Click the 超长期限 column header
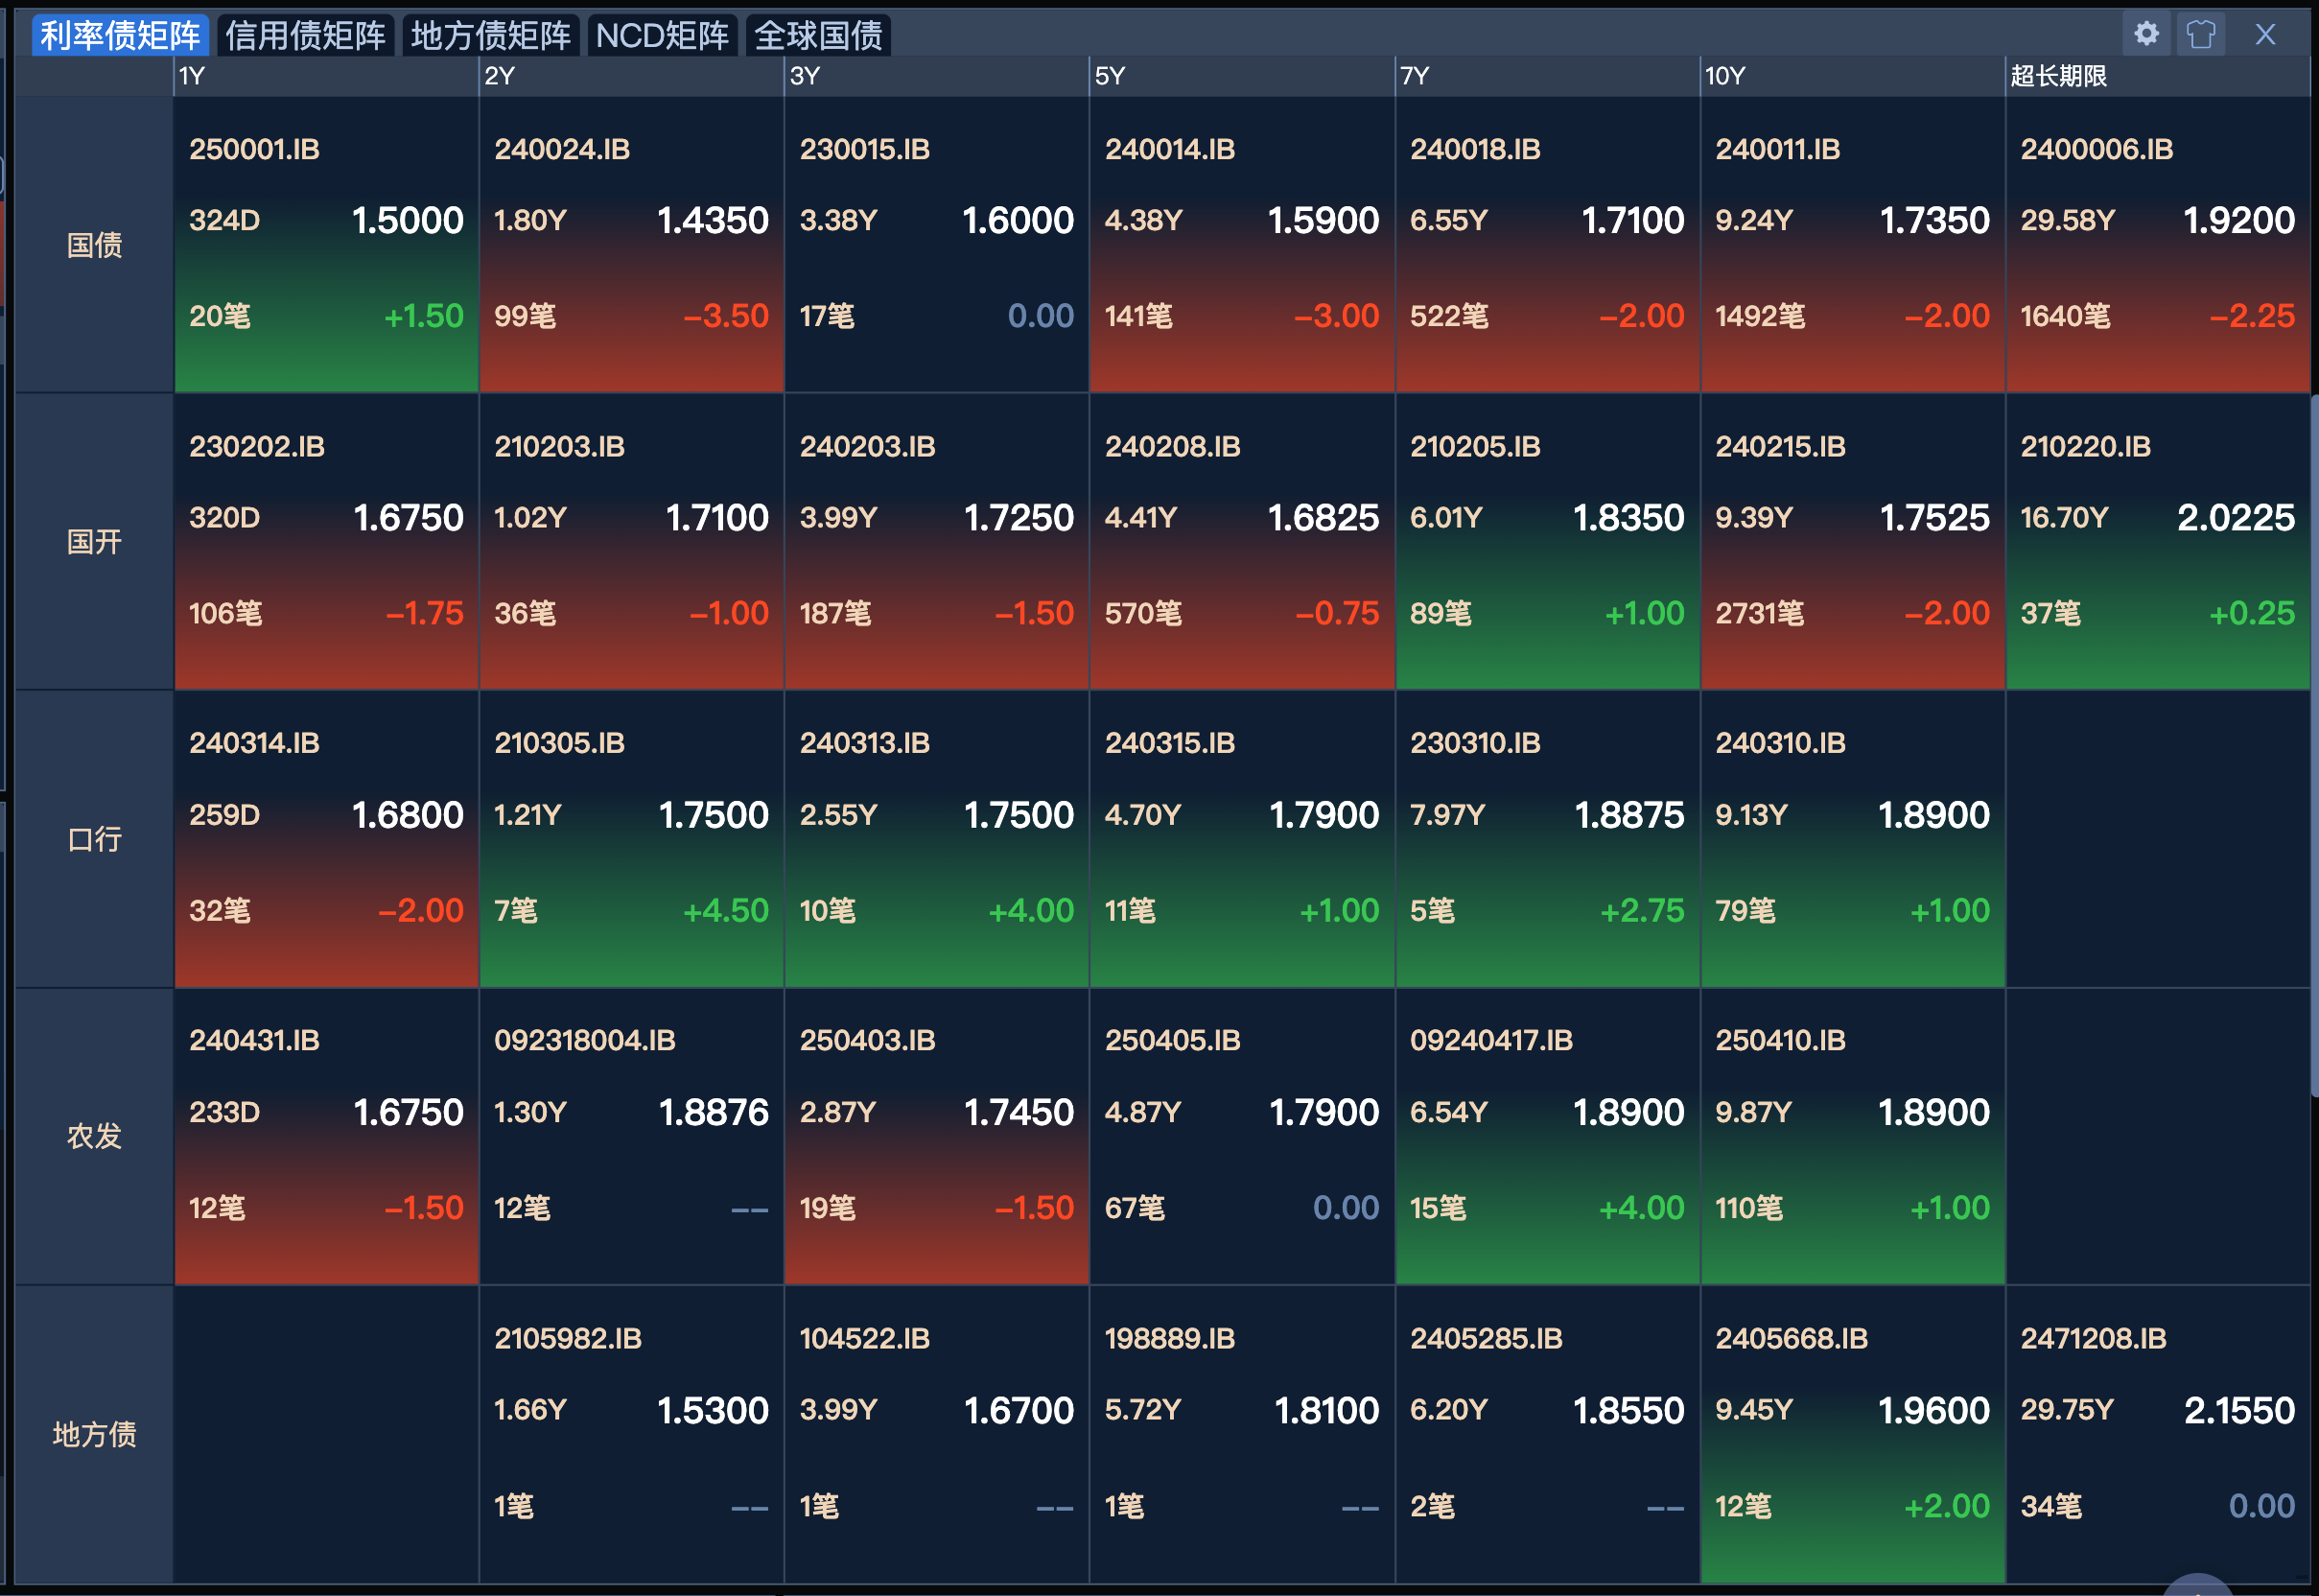This screenshot has width=2319, height=1596. (2058, 76)
